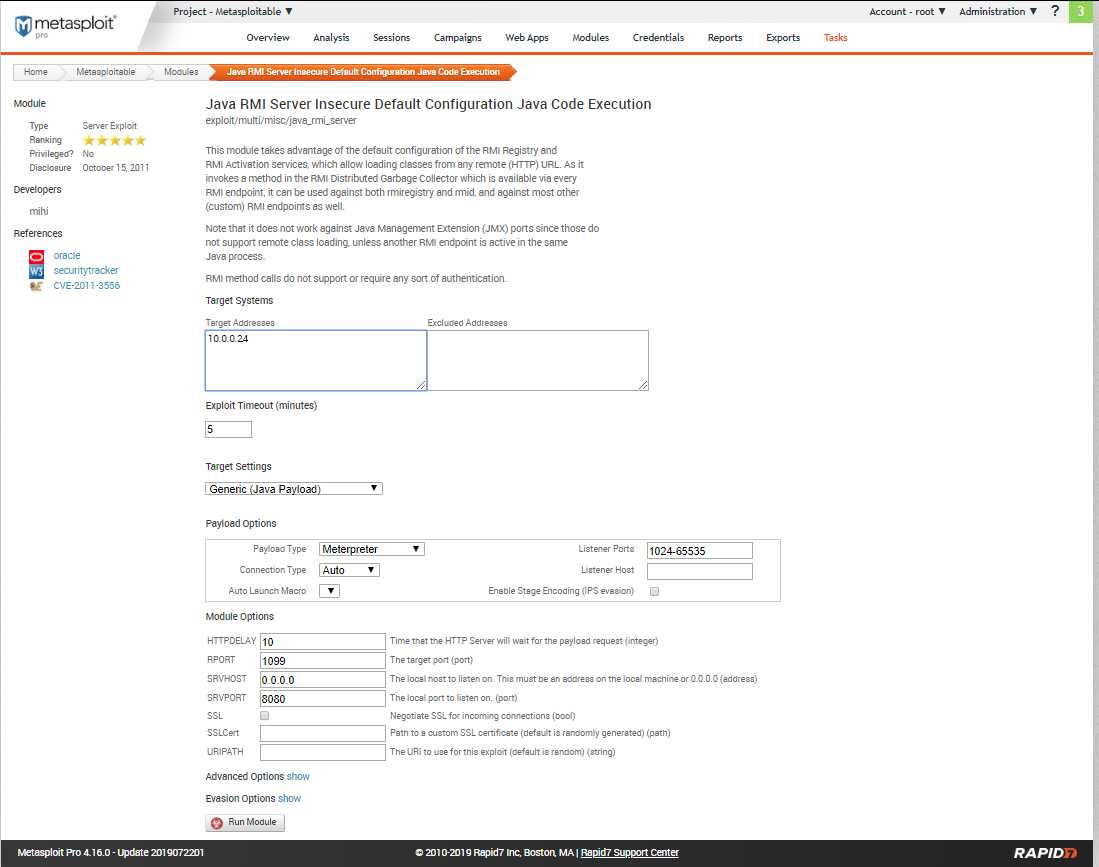
Task: Click the SSLCert input field
Action: [x=322, y=733]
